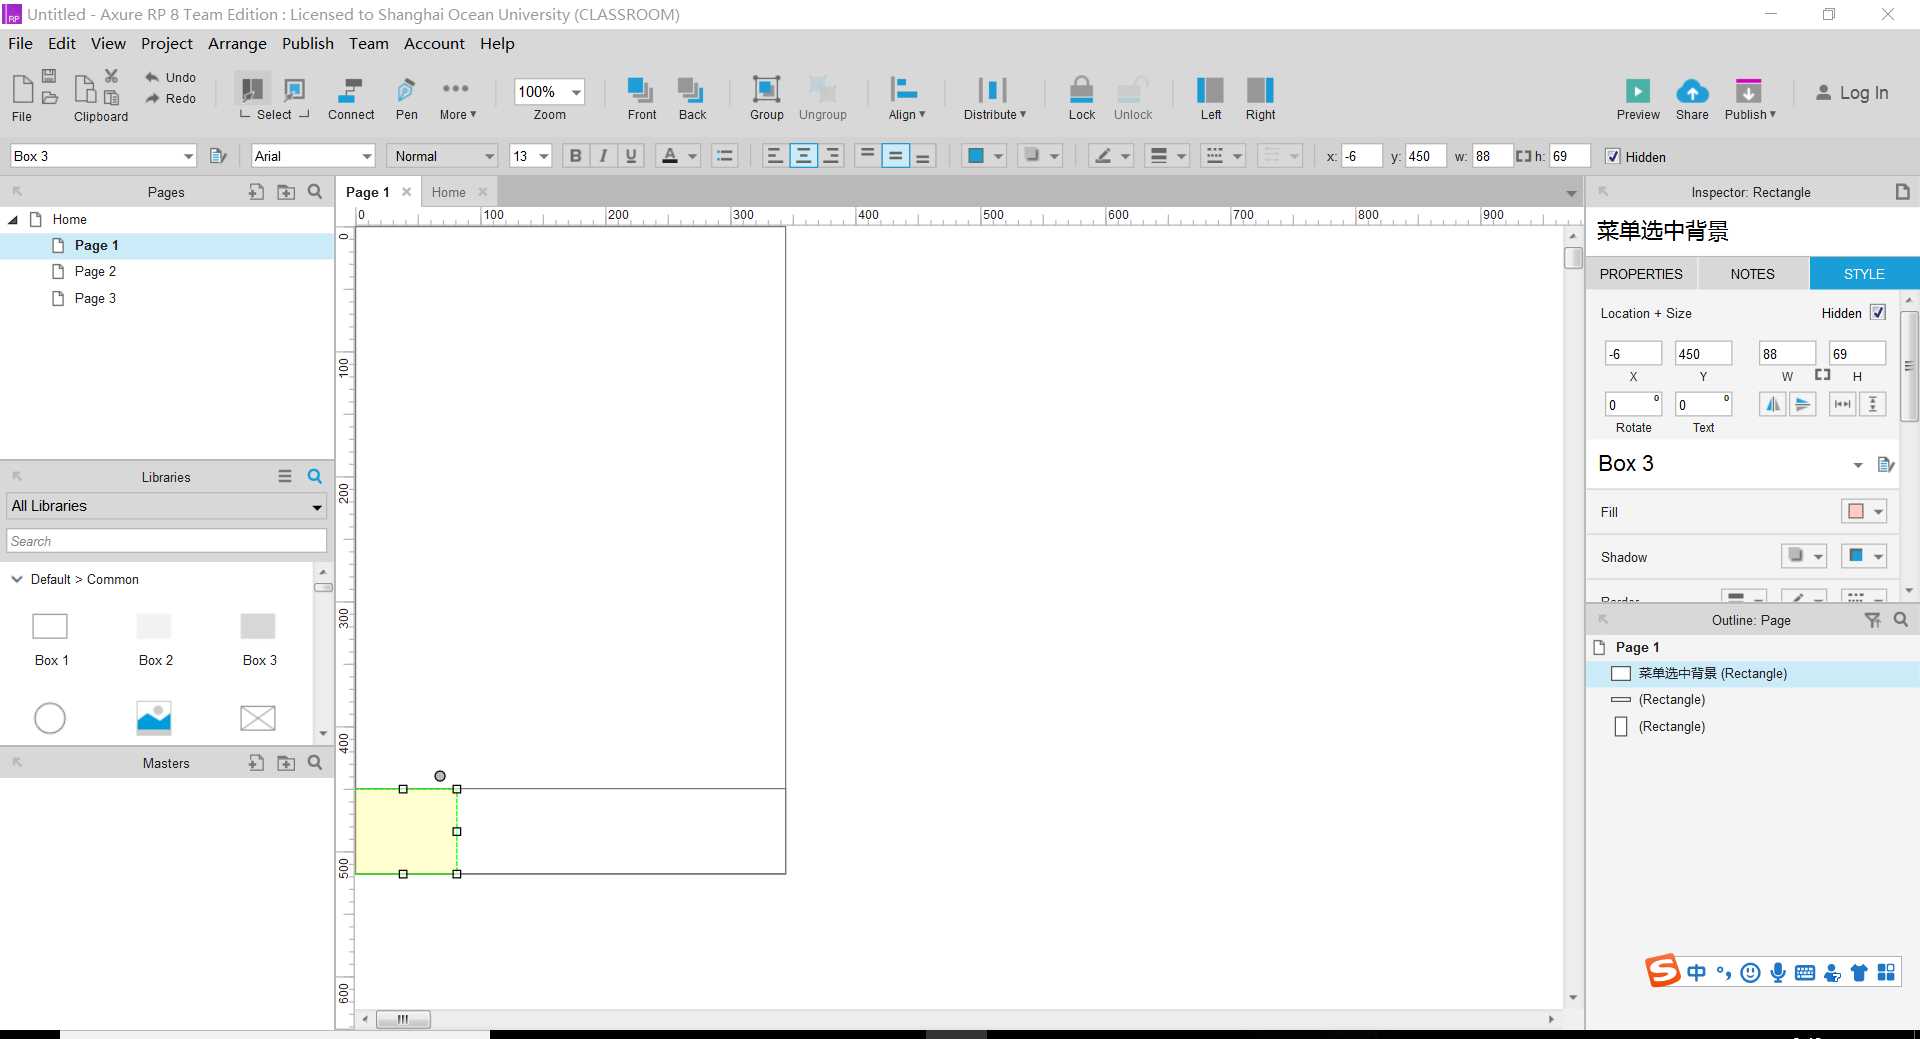Toggle Italic formatting
The height and width of the screenshot is (1039, 1920).
coord(603,156)
